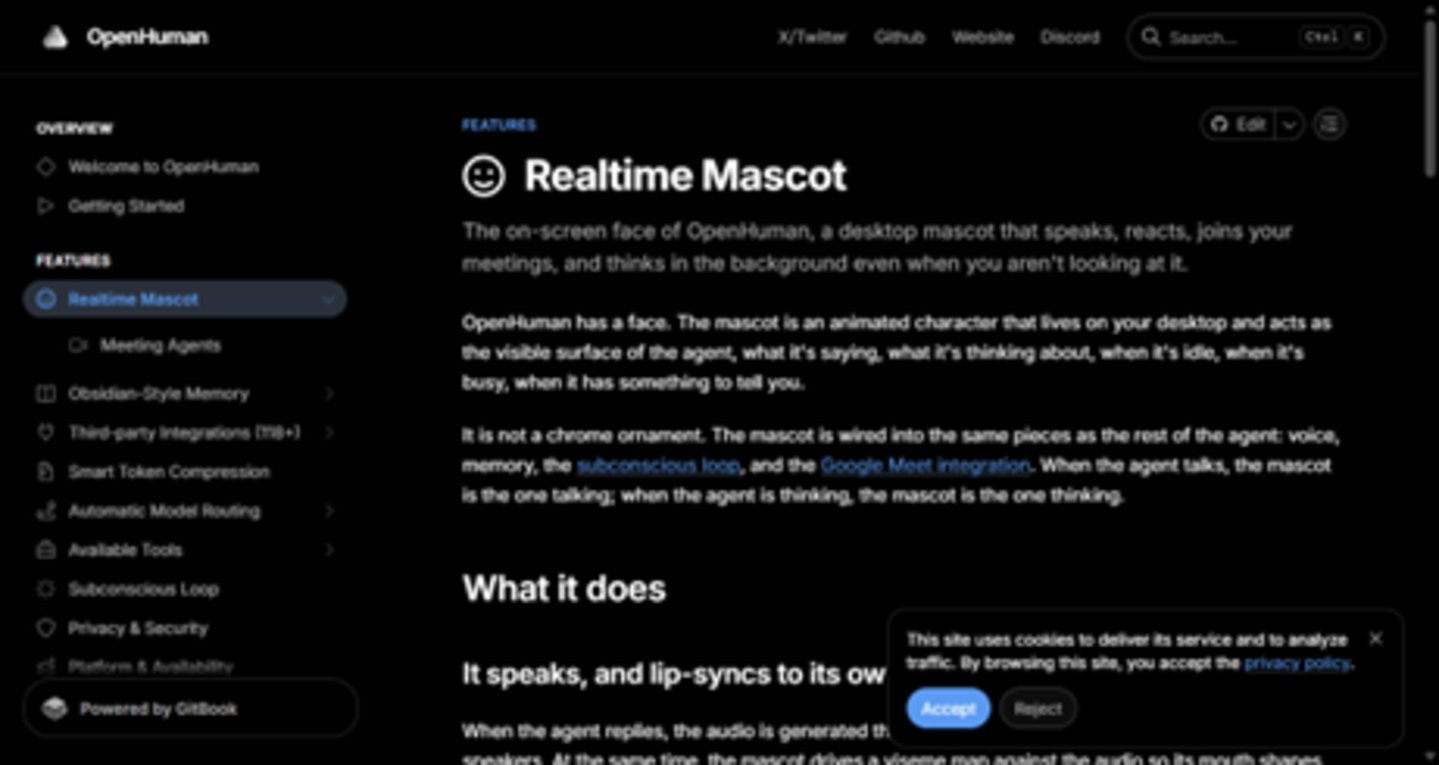Viewport: 1439px width, 765px height.
Task: Click the page's vertical scrollbar
Action: 1430,100
